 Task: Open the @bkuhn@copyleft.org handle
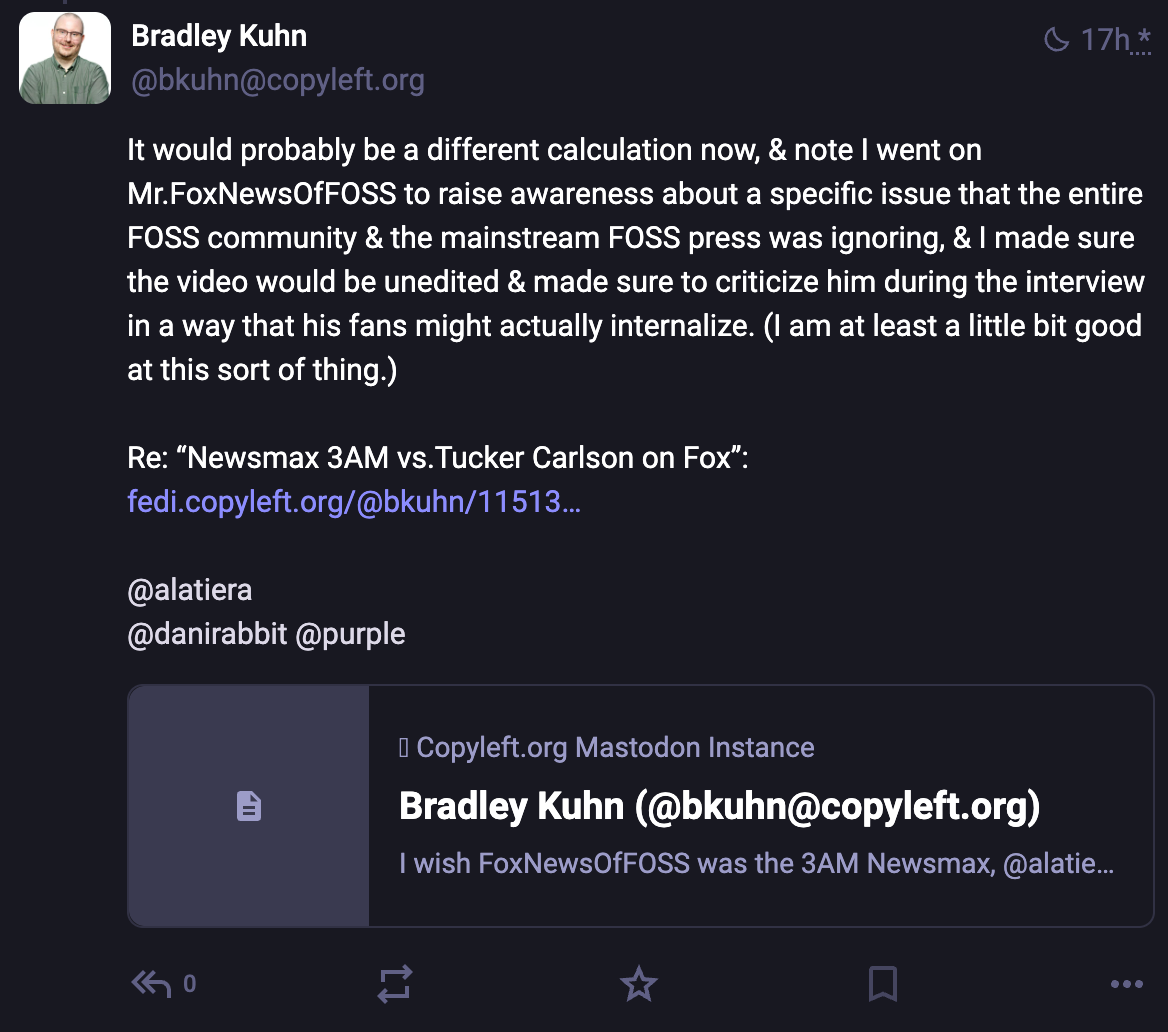(x=278, y=80)
